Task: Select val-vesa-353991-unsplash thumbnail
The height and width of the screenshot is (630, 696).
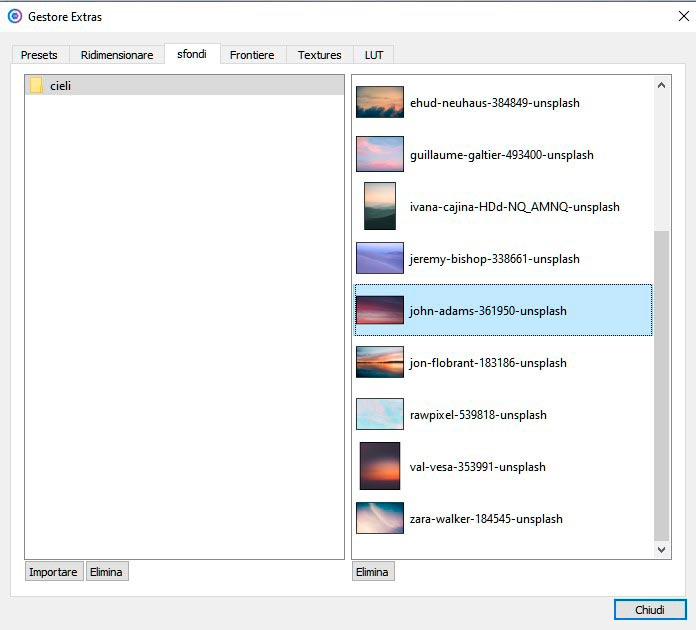Action: (380, 466)
